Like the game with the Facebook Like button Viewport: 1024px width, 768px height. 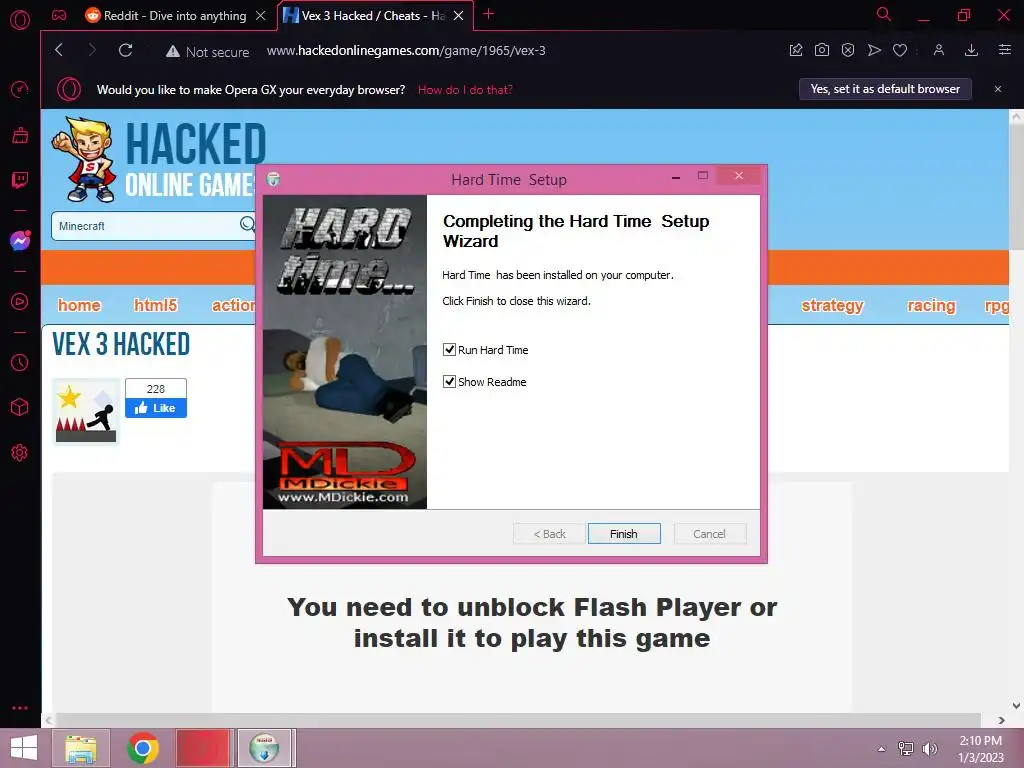tap(155, 408)
